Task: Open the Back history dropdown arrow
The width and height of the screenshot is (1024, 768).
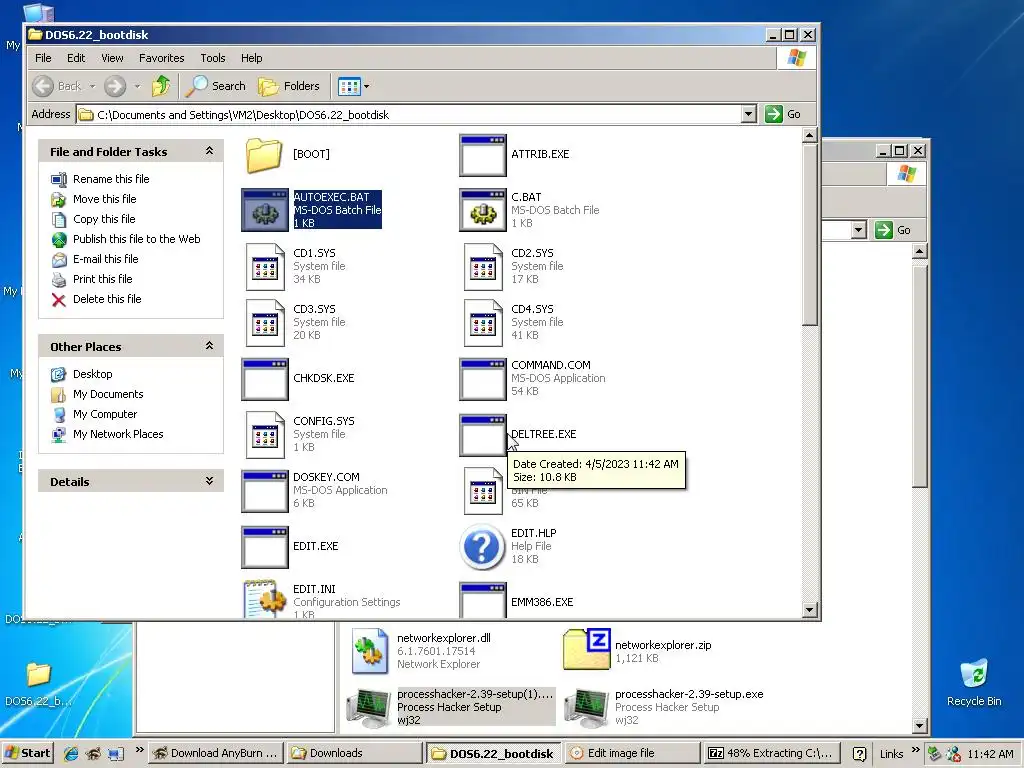Action: (x=92, y=86)
